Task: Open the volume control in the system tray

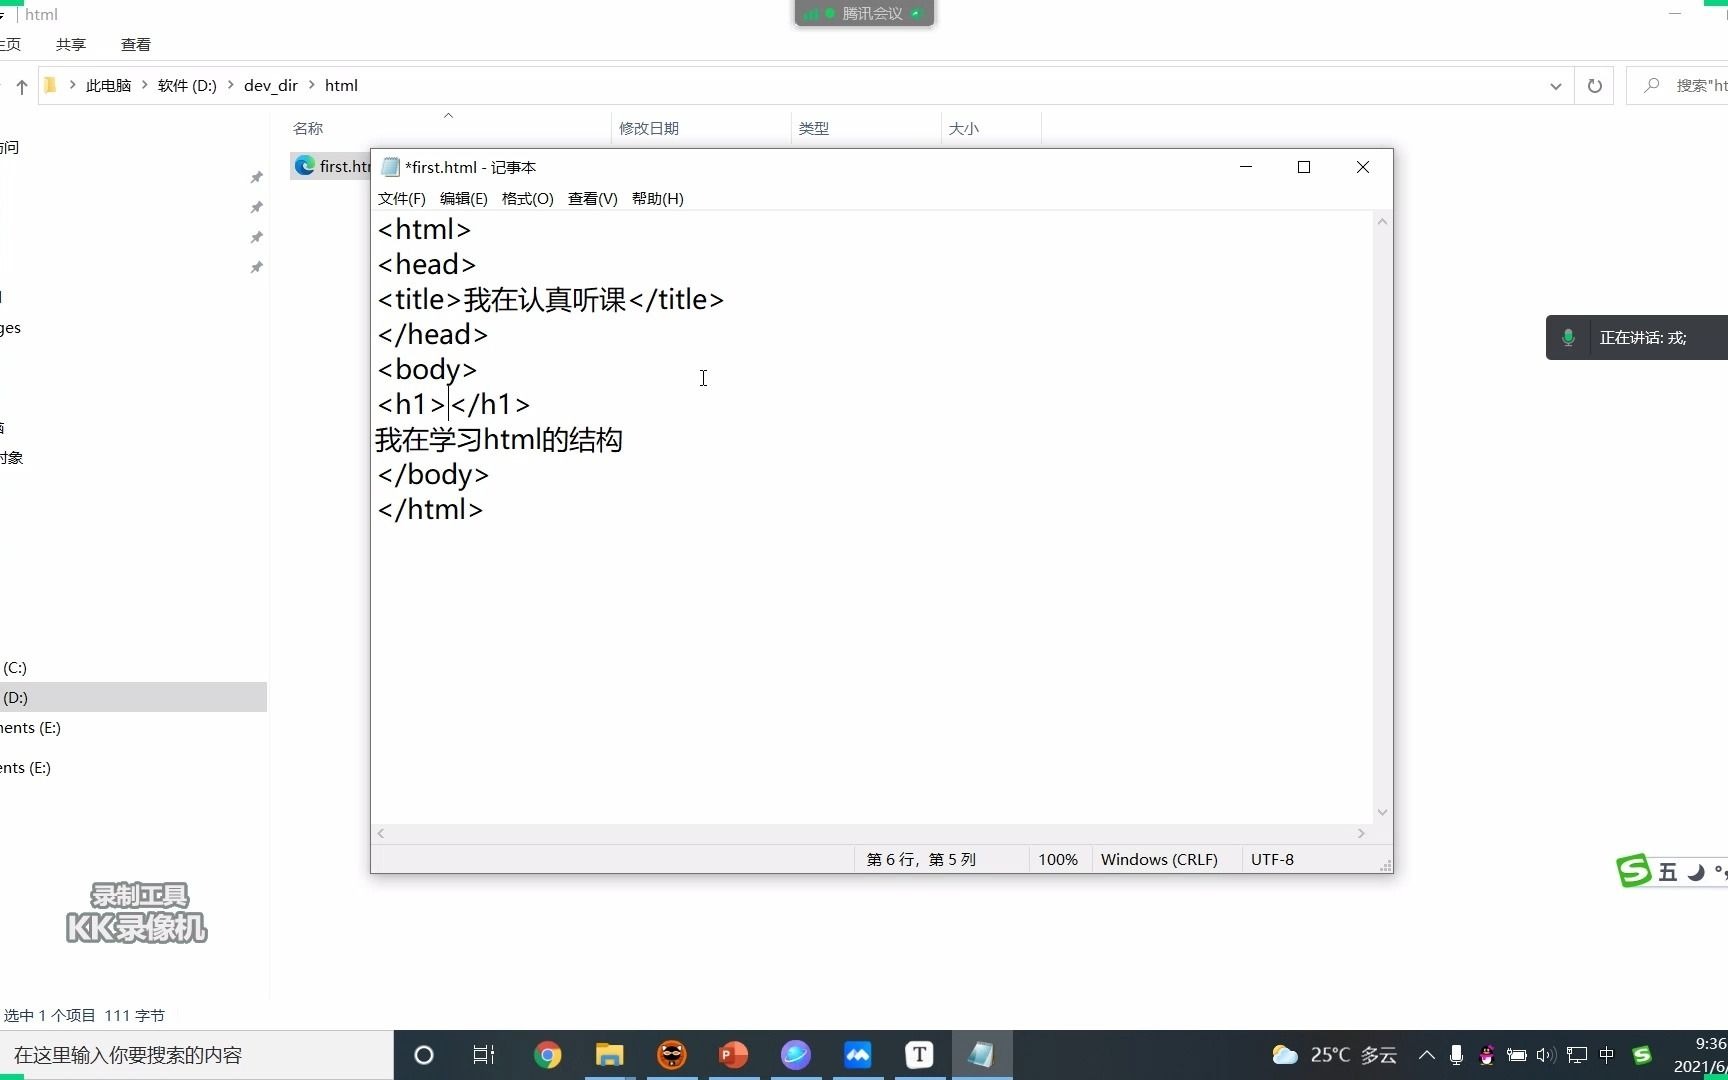Action: click(x=1546, y=1054)
